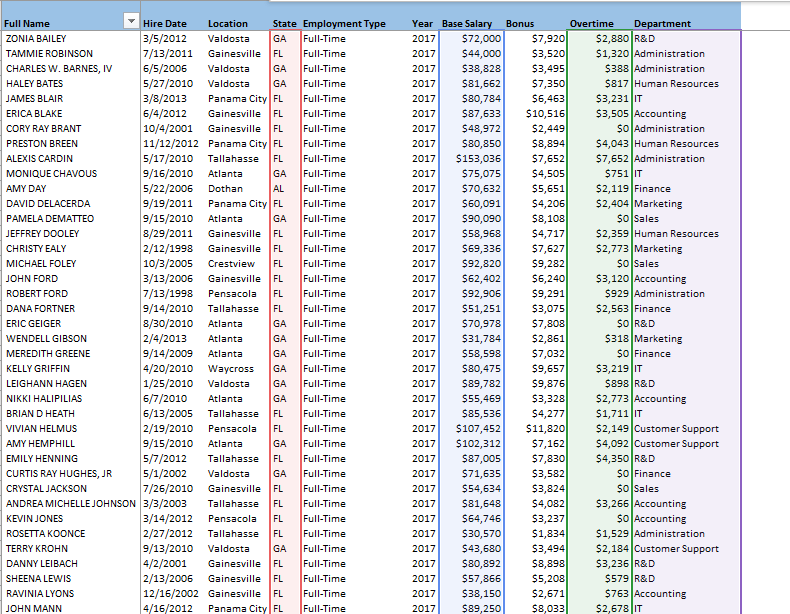This screenshot has width=790, height=614.
Task: Select KEVIN JONES's hire date 3/14/2012
Action: 168,519
